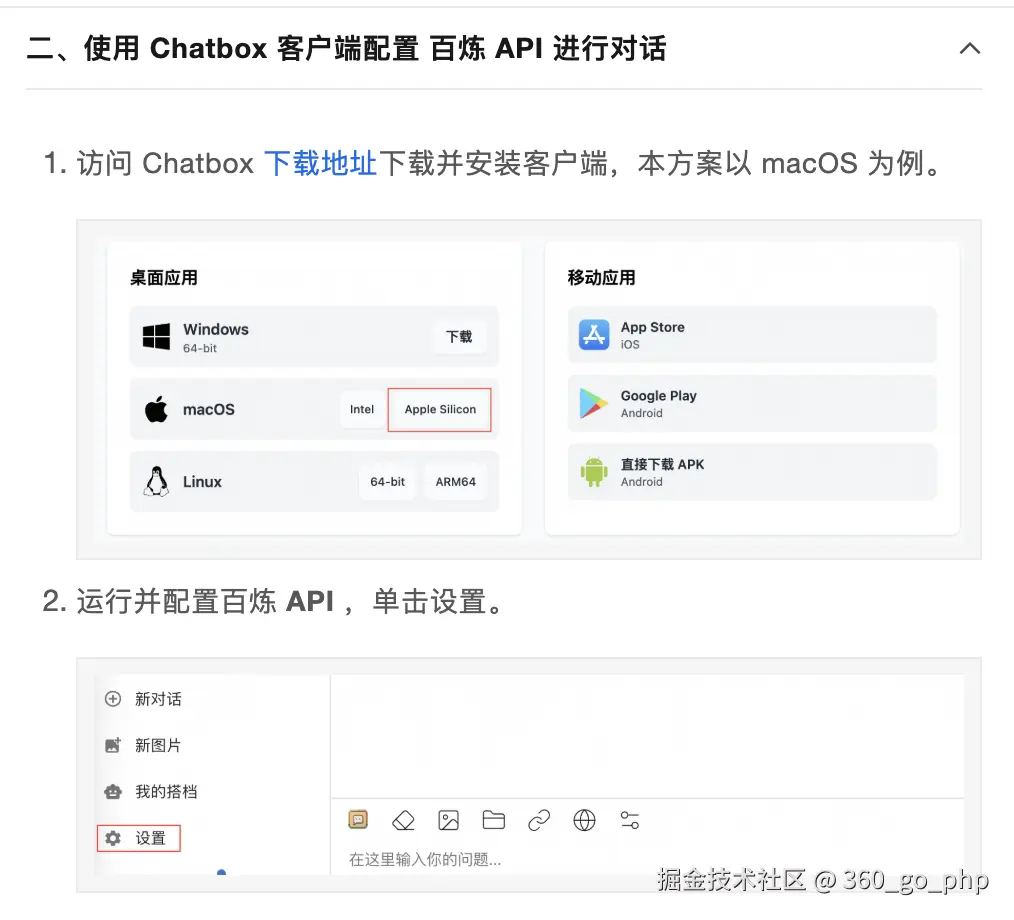Choose the macOS Intel download

coord(361,409)
